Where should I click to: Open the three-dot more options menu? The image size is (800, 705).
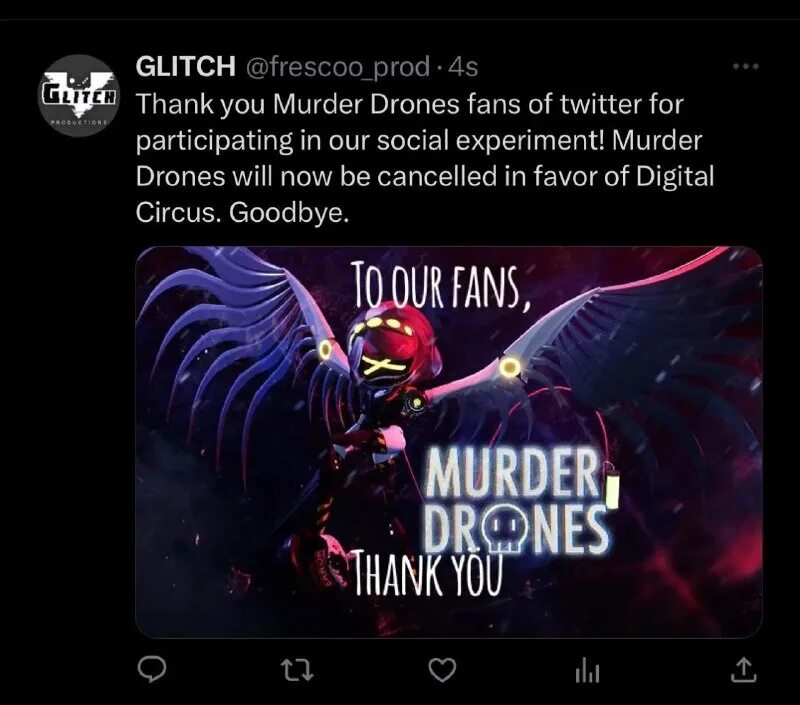pyautogui.click(x=745, y=66)
